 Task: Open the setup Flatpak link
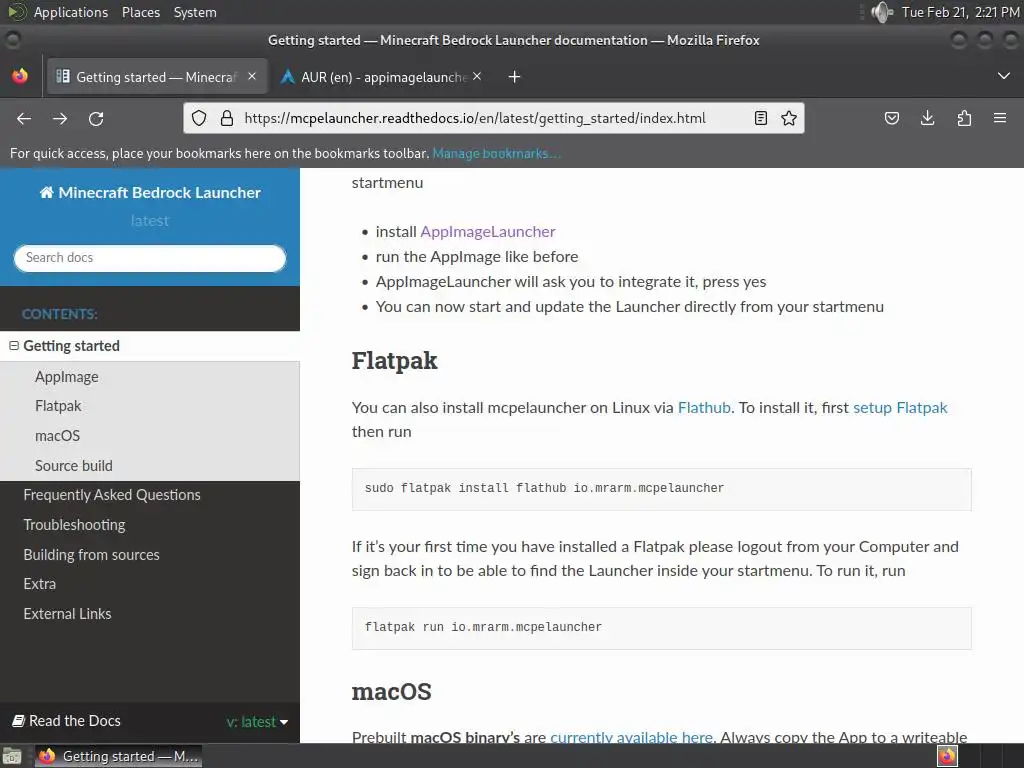(900, 408)
